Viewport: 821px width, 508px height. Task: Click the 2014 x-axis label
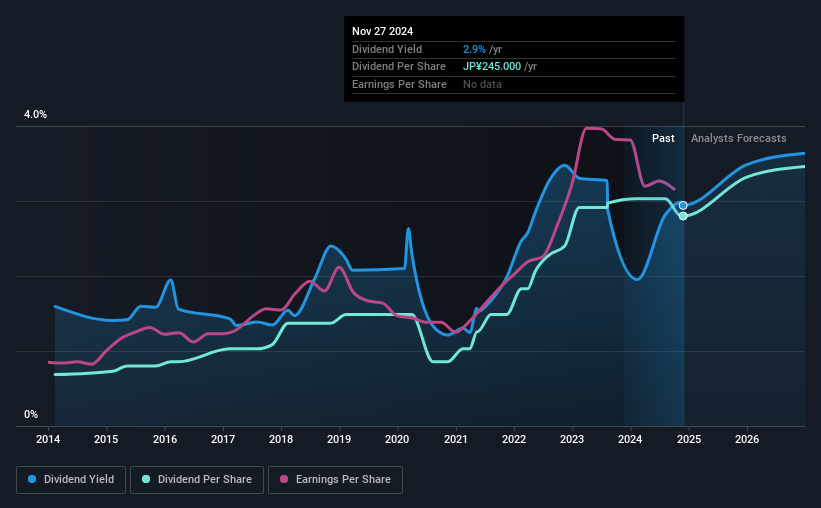[48, 439]
